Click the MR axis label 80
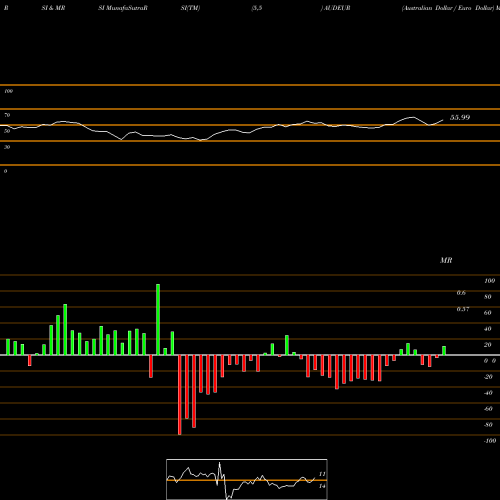 488,297
